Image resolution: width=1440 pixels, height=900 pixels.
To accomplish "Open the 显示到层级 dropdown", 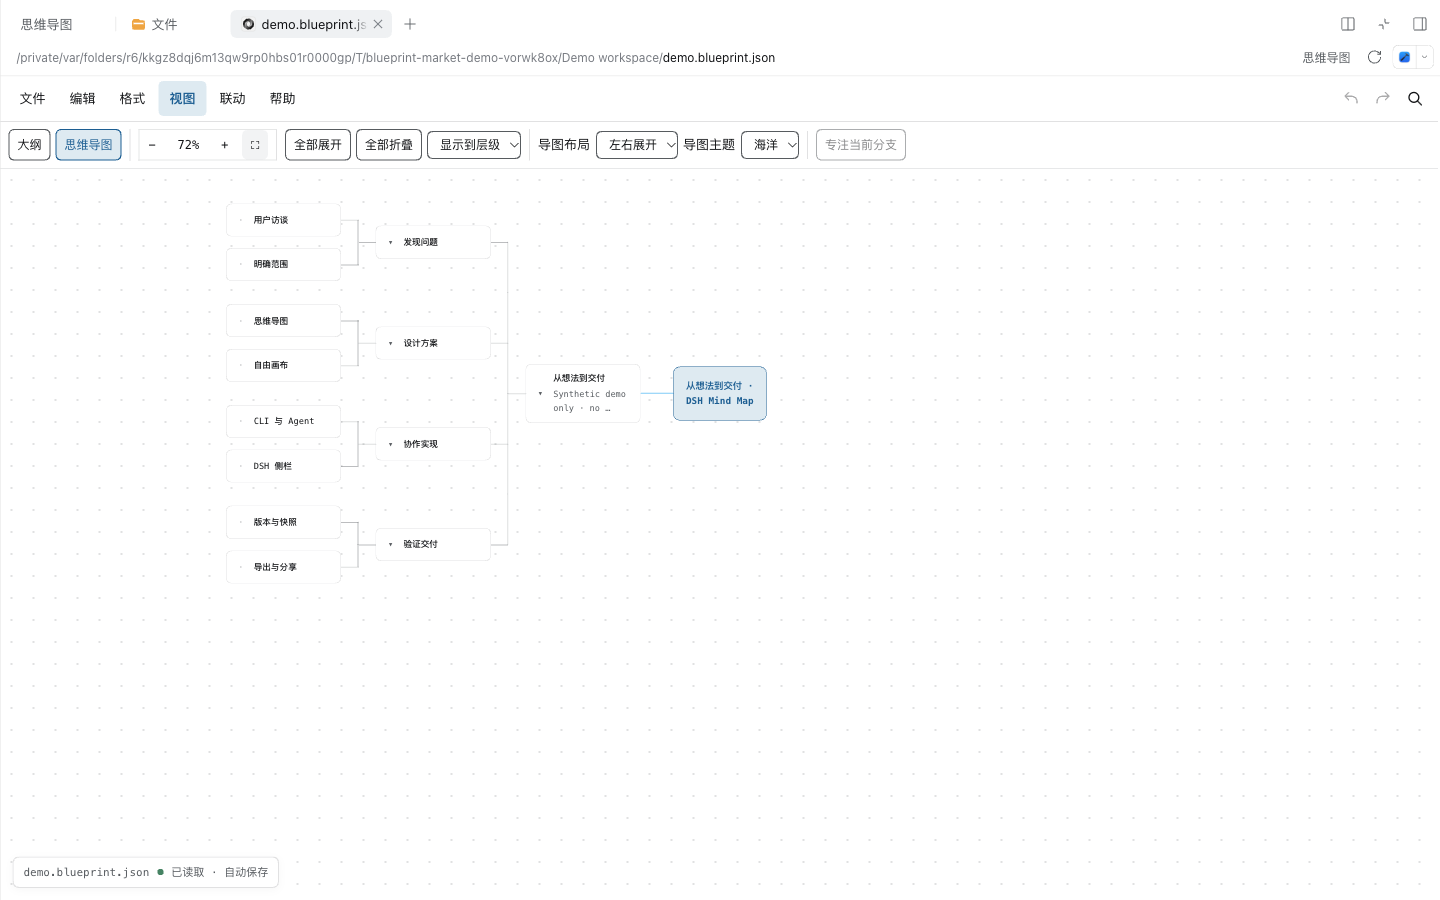I will tap(474, 145).
